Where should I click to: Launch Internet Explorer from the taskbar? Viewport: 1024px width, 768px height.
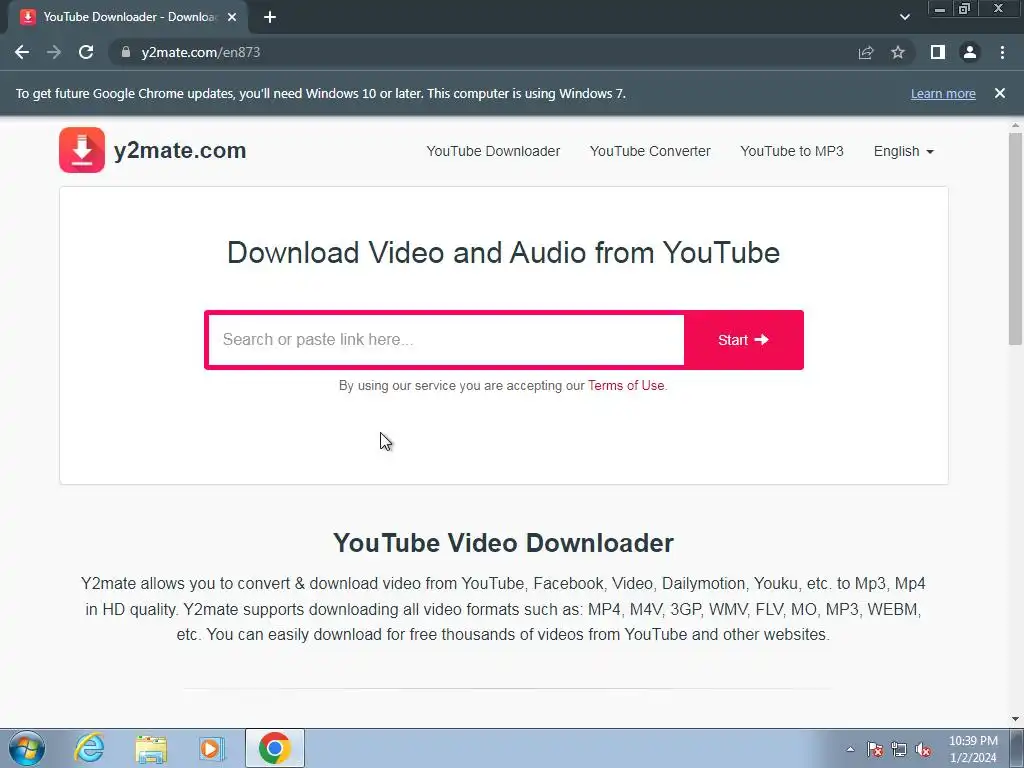(89, 748)
